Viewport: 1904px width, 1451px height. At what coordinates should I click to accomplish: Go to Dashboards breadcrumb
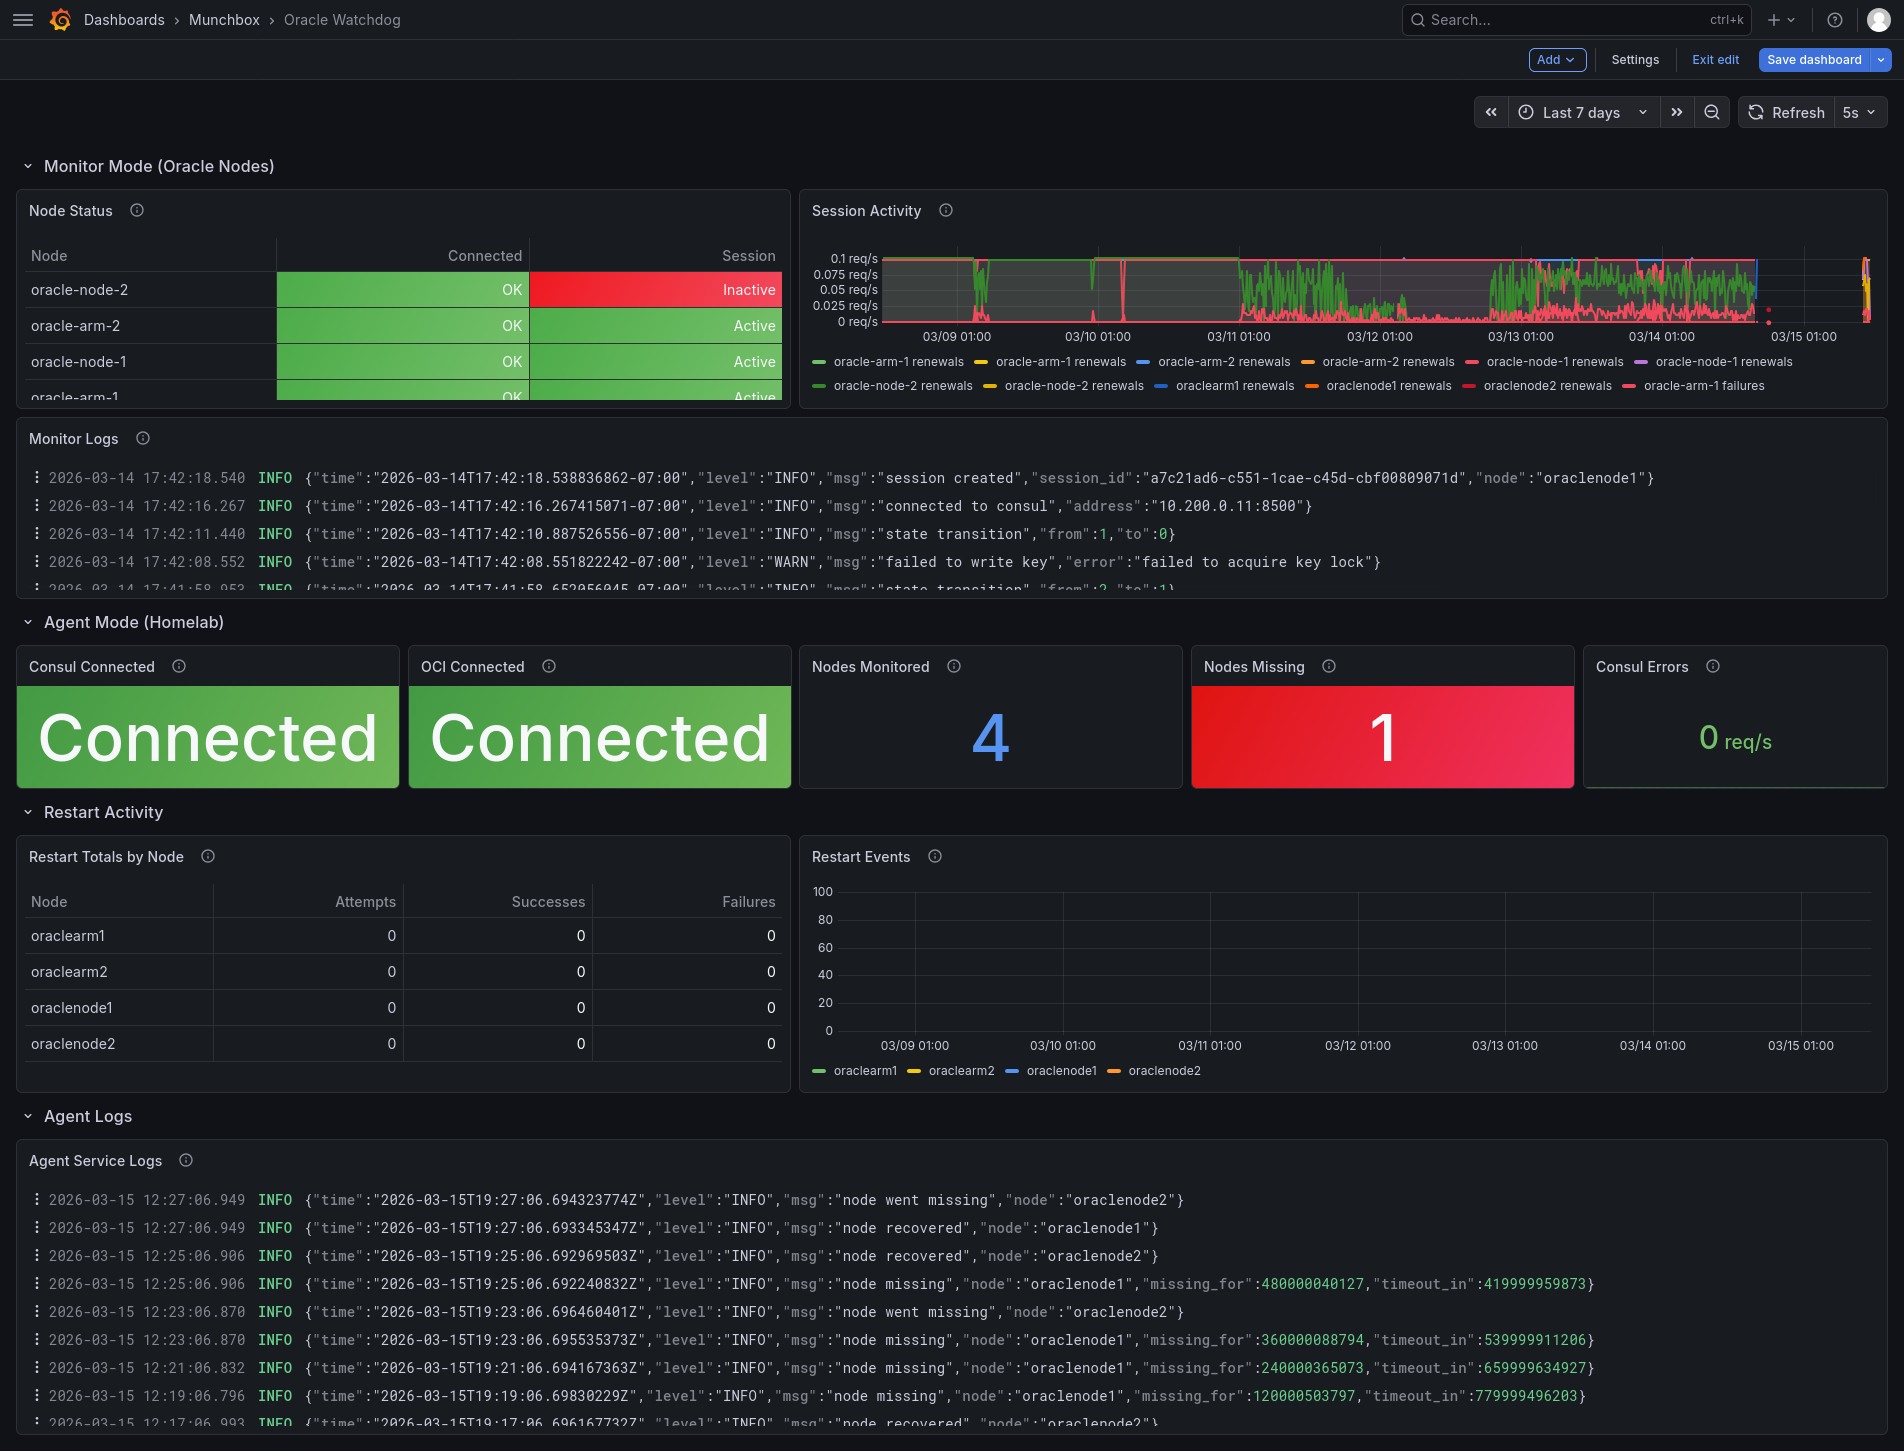124,20
